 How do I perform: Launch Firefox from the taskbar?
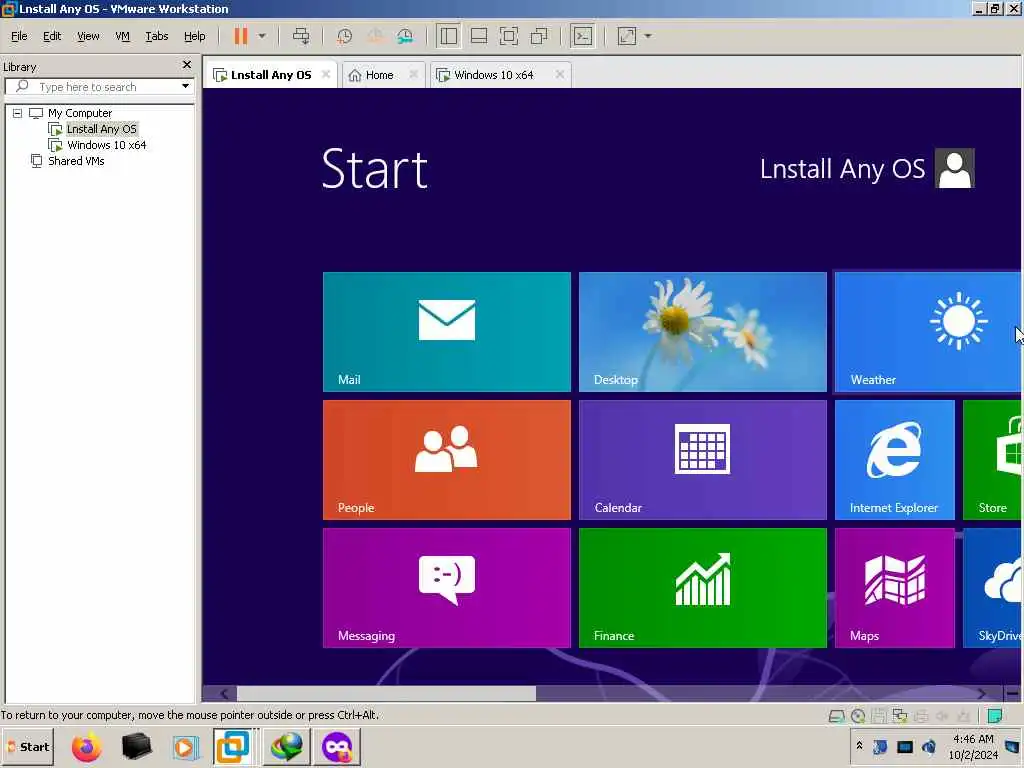(86, 747)
